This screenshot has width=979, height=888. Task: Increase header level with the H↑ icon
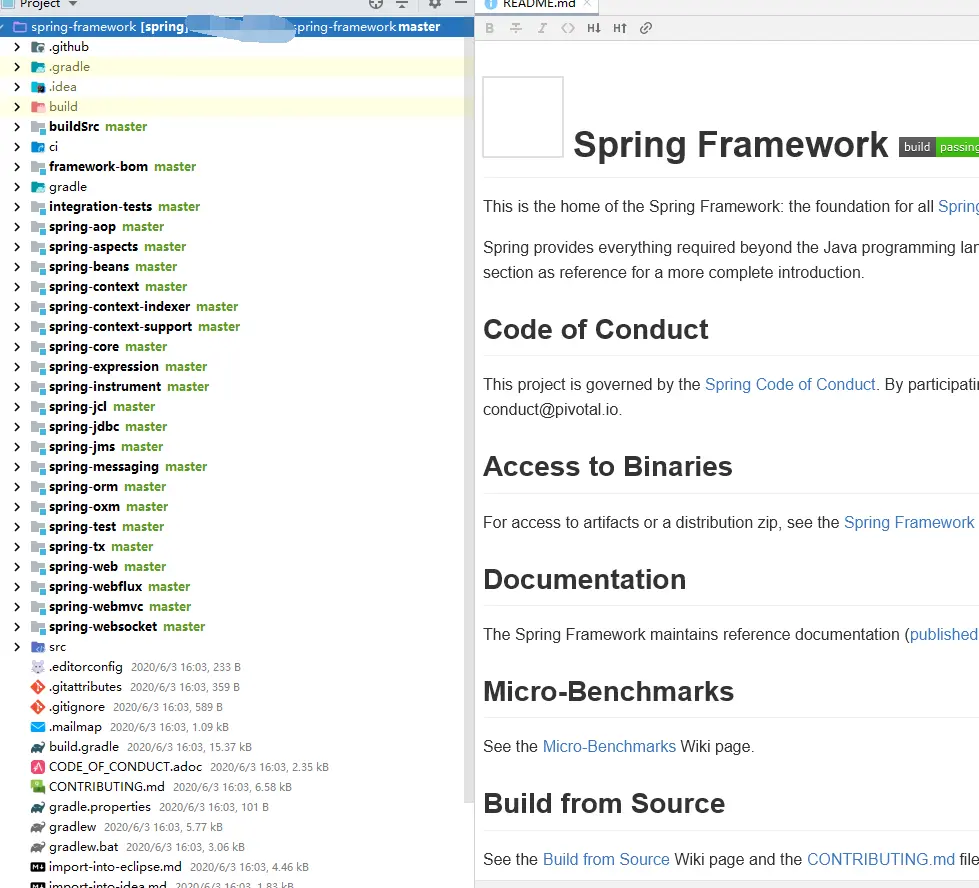620,28
